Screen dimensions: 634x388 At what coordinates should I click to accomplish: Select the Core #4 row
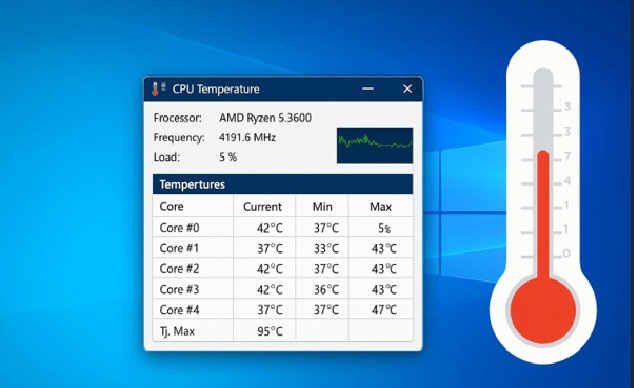[283, 310]
